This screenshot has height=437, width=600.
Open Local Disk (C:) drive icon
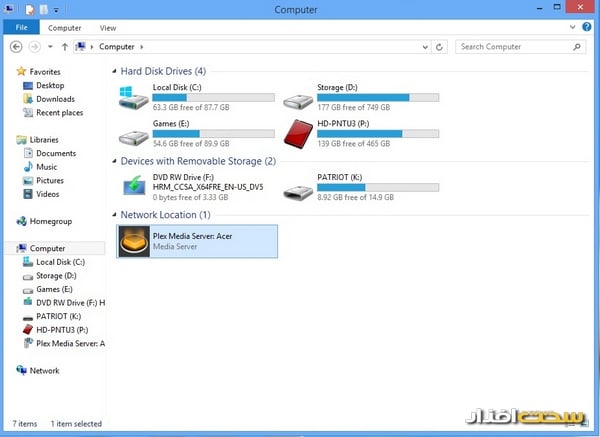coord(132,98)
